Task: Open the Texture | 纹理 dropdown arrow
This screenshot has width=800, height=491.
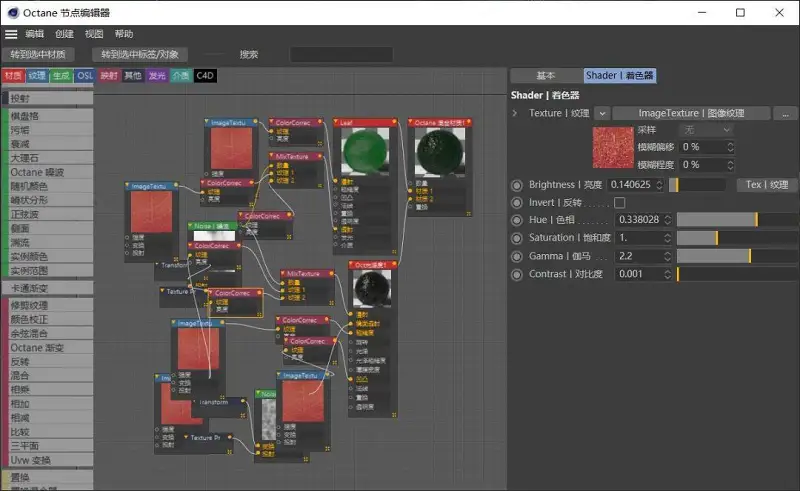Action: pyautogui.click(x=603, y=113)
